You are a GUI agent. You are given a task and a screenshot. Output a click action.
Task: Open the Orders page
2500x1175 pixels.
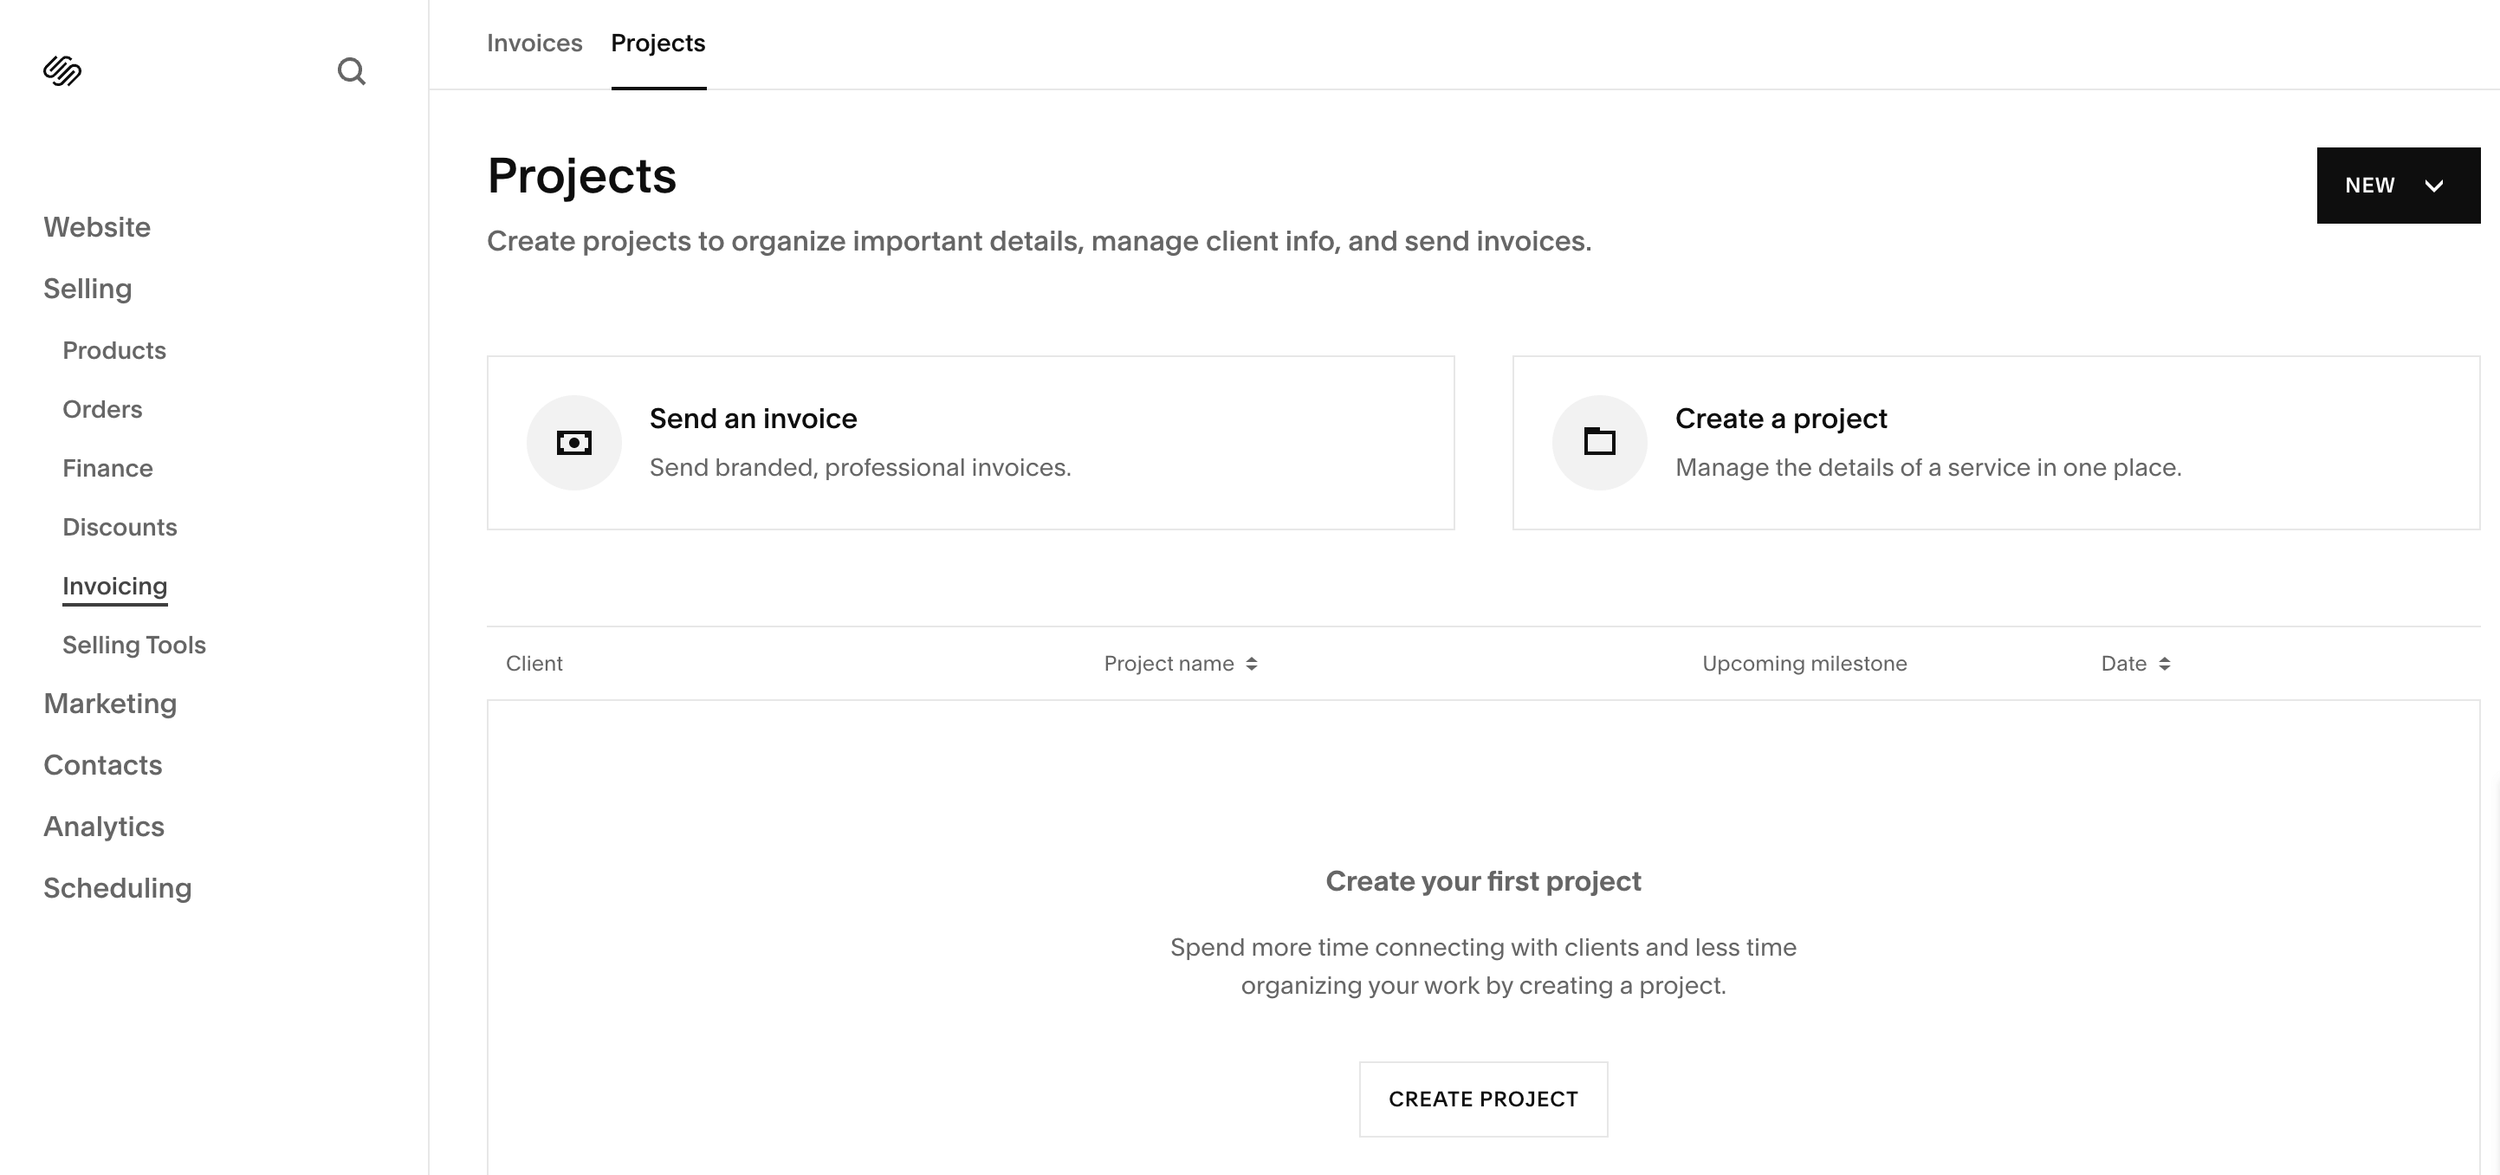(102, 408)
